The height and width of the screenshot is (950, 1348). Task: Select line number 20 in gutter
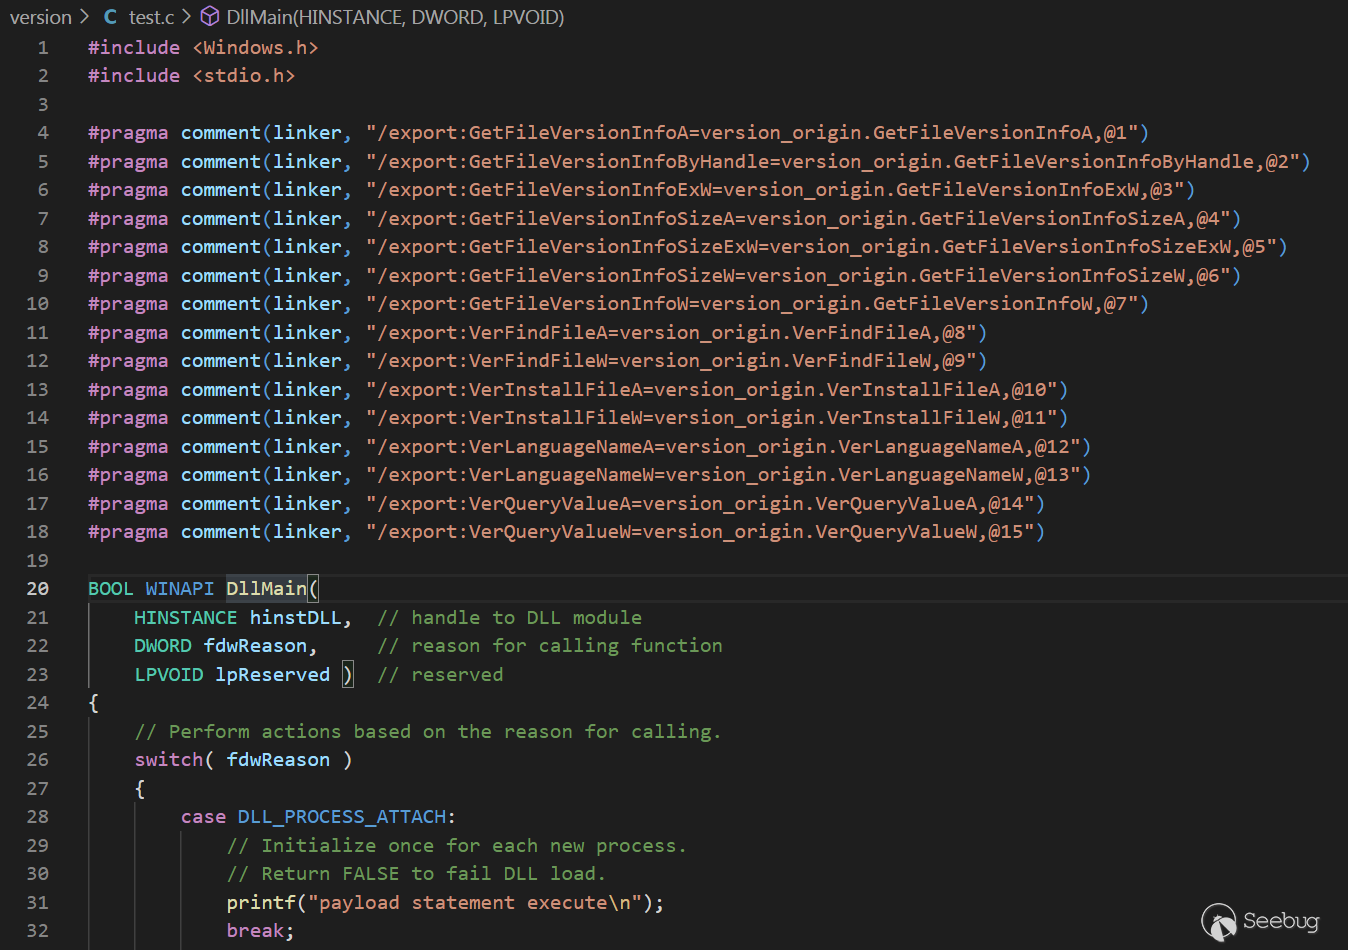pyautogui.click(x=38, y=589)
